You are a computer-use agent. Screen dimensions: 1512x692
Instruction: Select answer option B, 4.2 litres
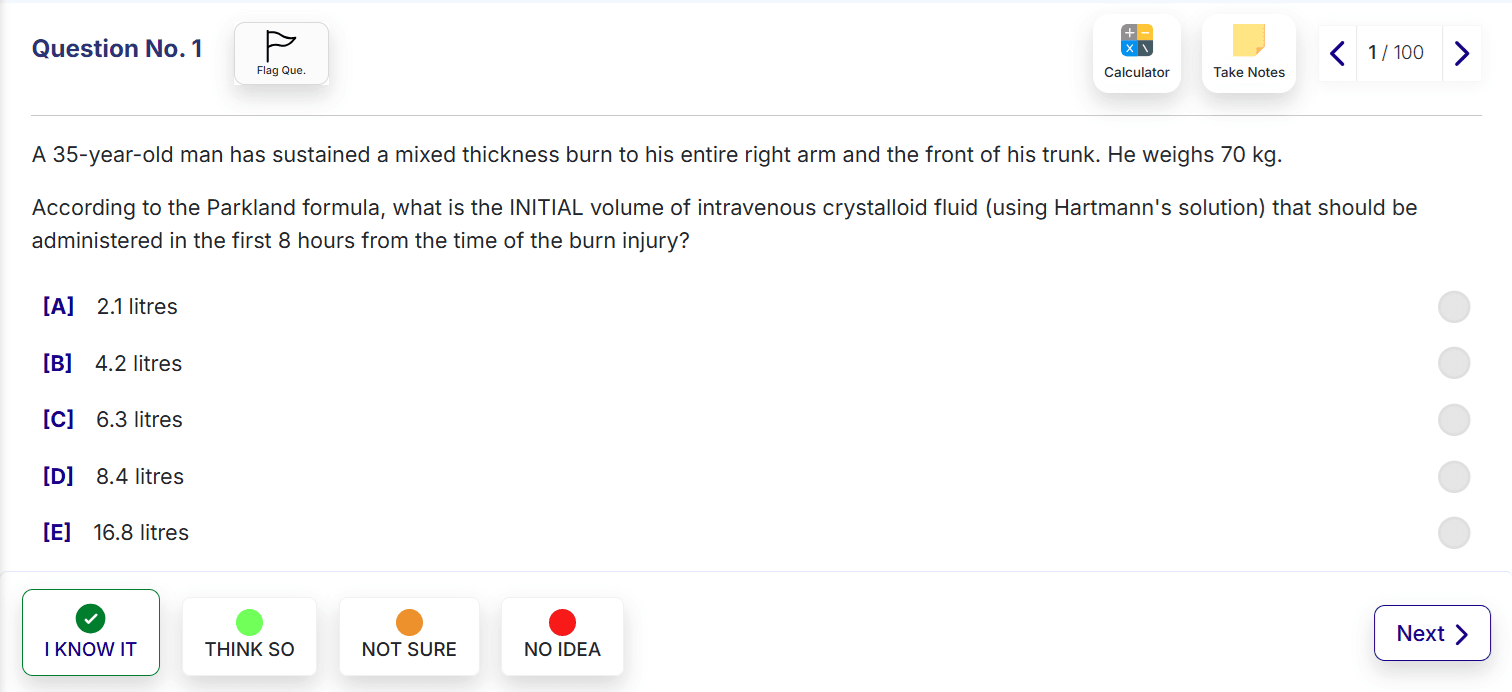(1454, 363)
